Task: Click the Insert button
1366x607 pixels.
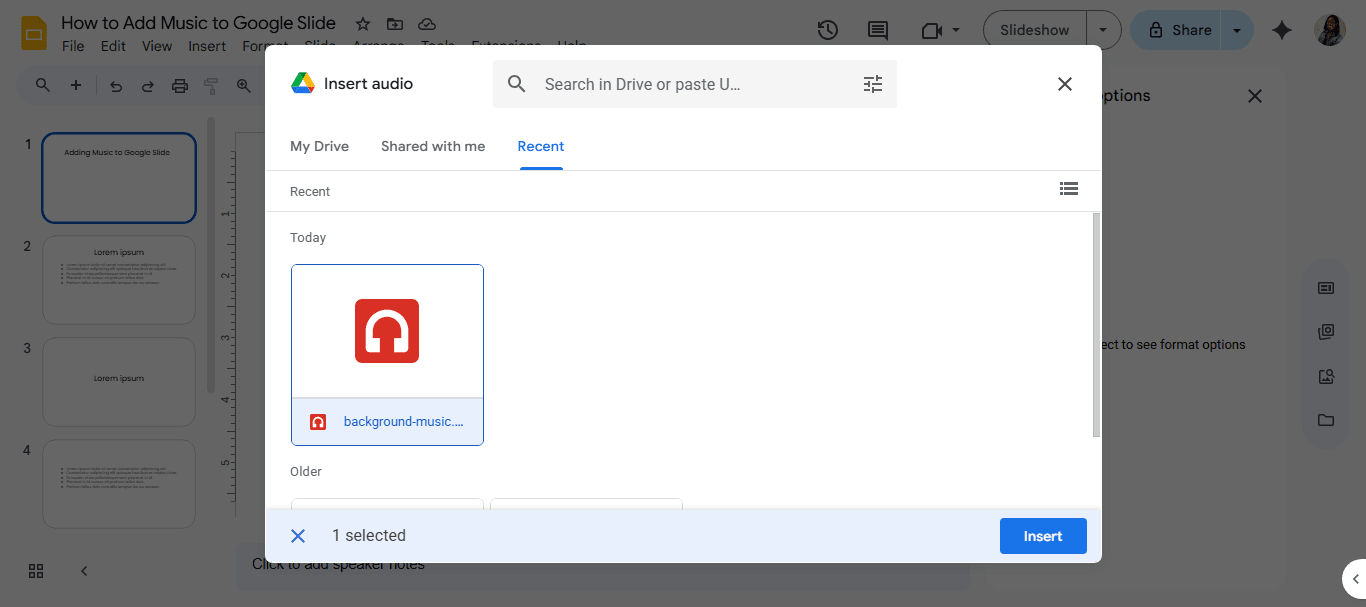Action: click(x=1043, y=536)
